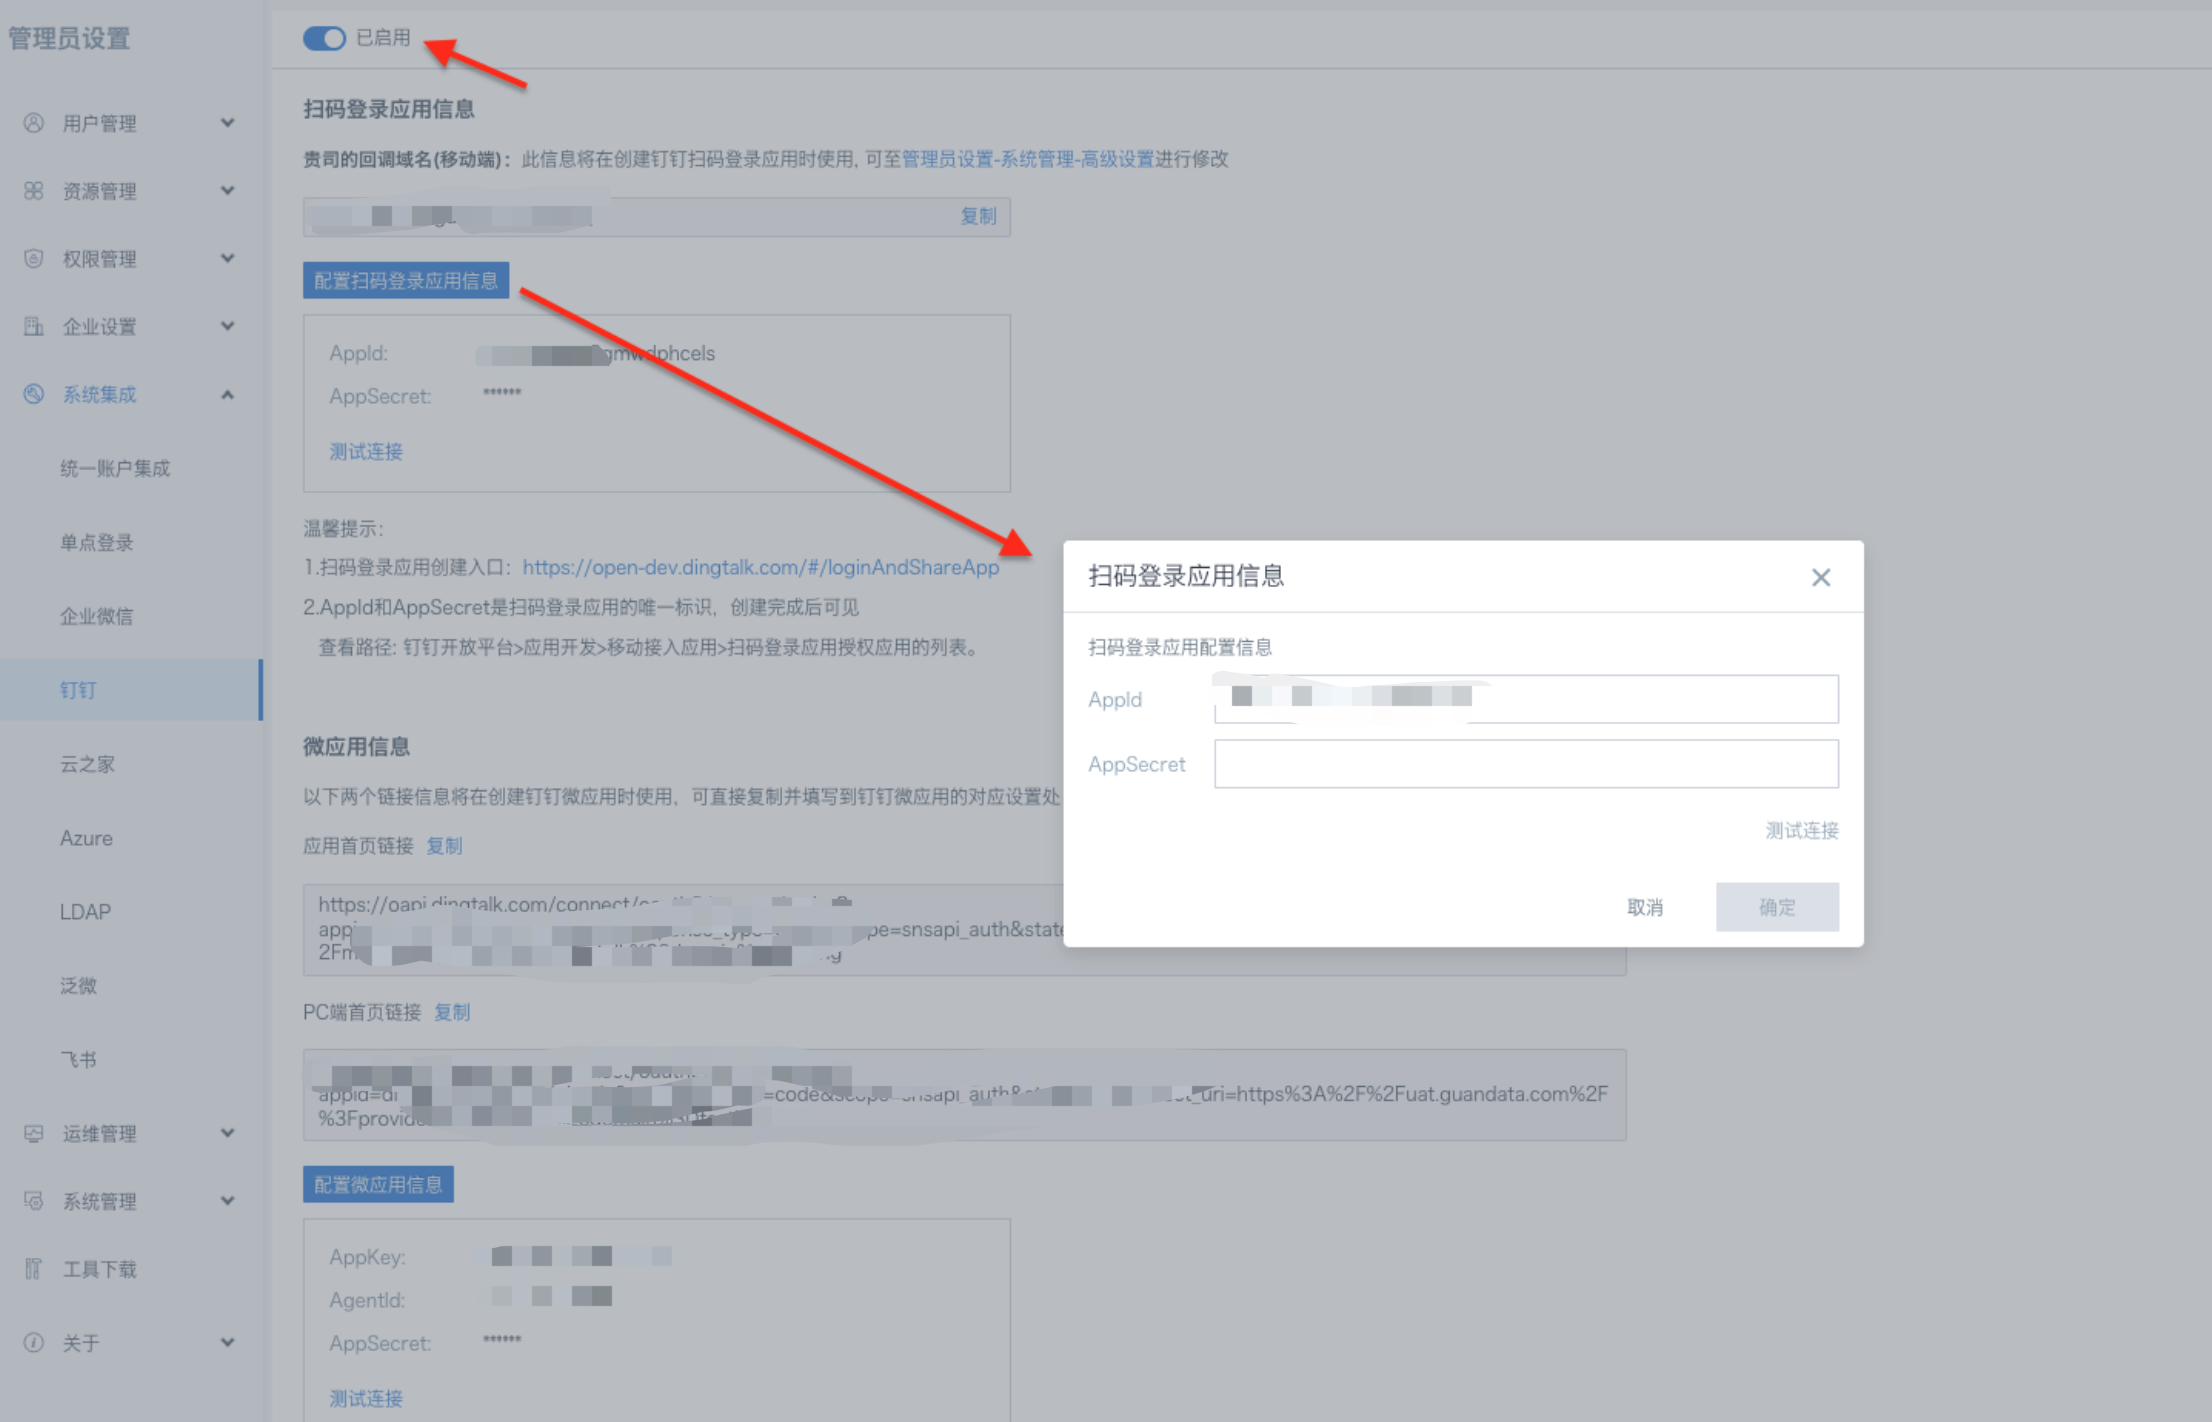This screenshot has height=1422, width=2212.
Task: Focus the AppId input in dialog
Action: point(1526,699)
